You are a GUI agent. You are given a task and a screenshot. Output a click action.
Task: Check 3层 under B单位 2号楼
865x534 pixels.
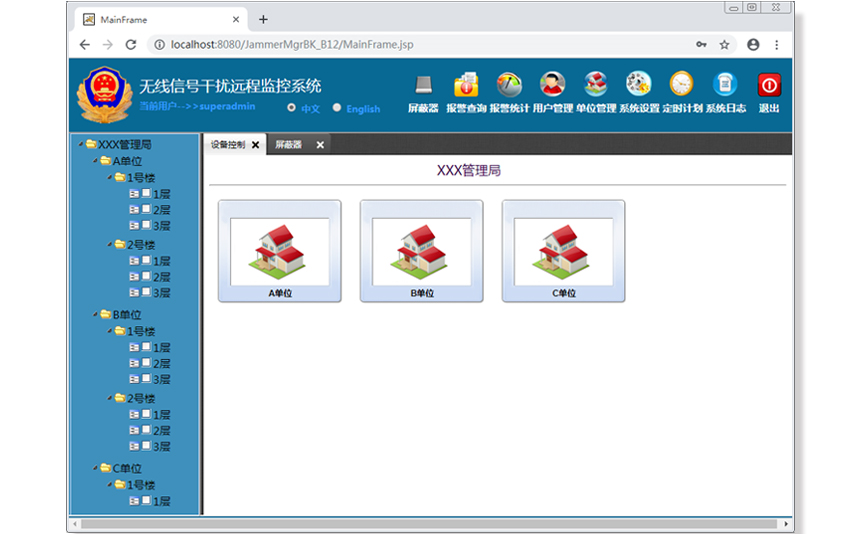(146, 445)
